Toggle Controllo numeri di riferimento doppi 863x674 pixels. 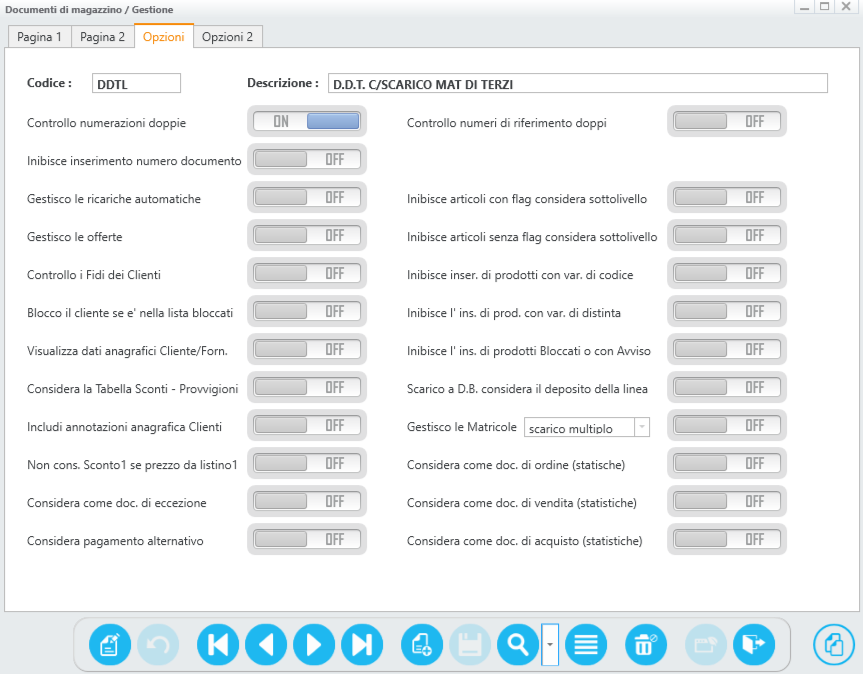(727, 122)
